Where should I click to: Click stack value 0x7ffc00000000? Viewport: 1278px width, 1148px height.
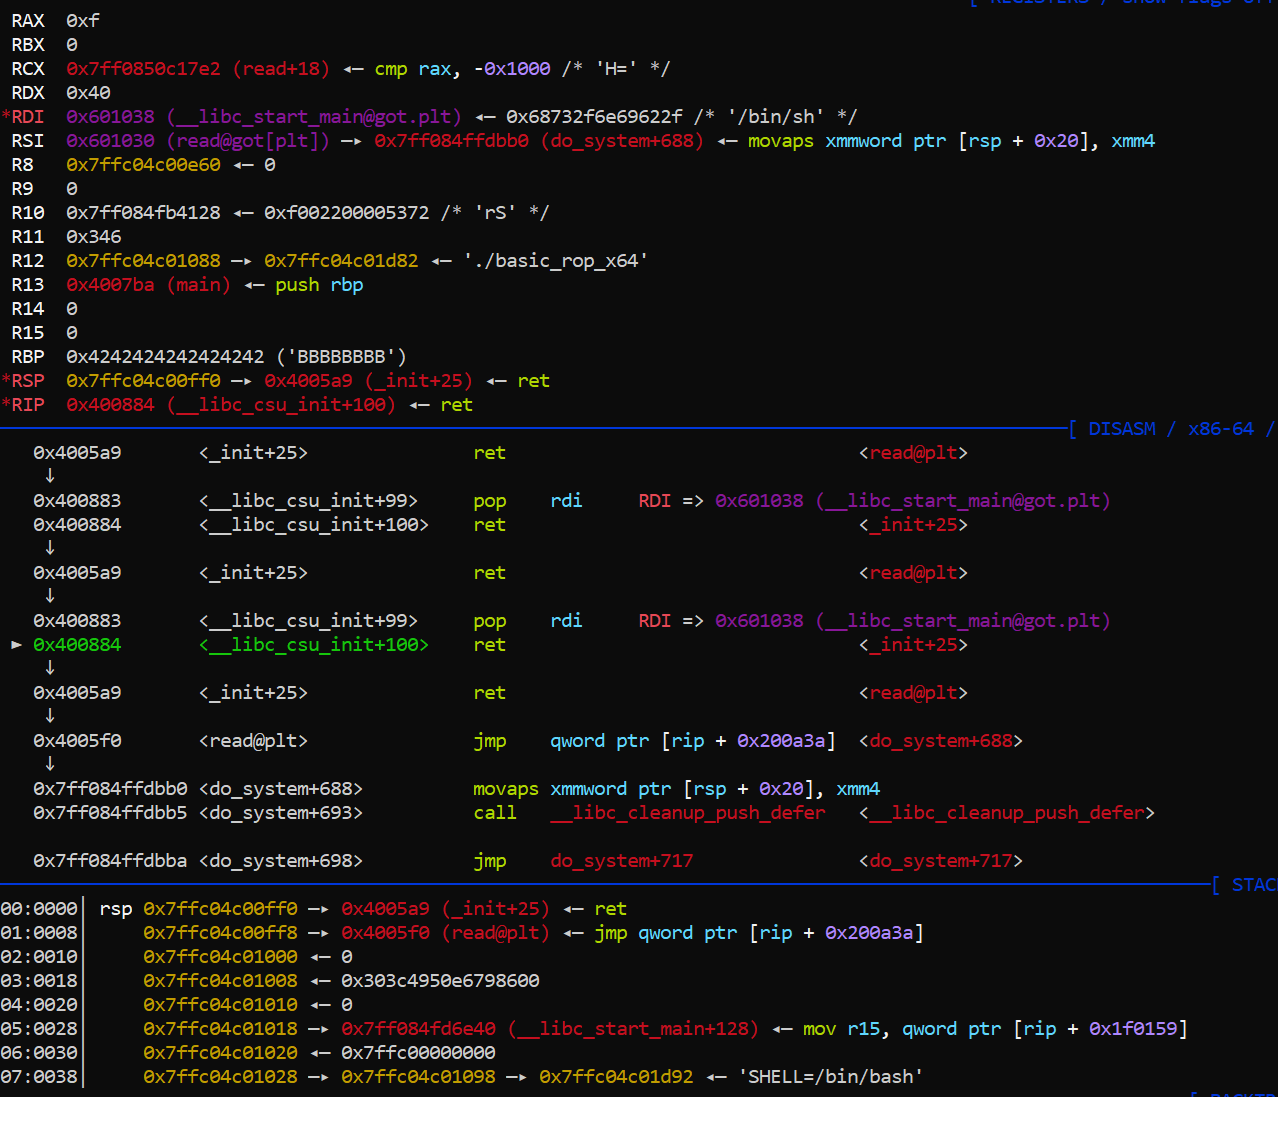418,1053
